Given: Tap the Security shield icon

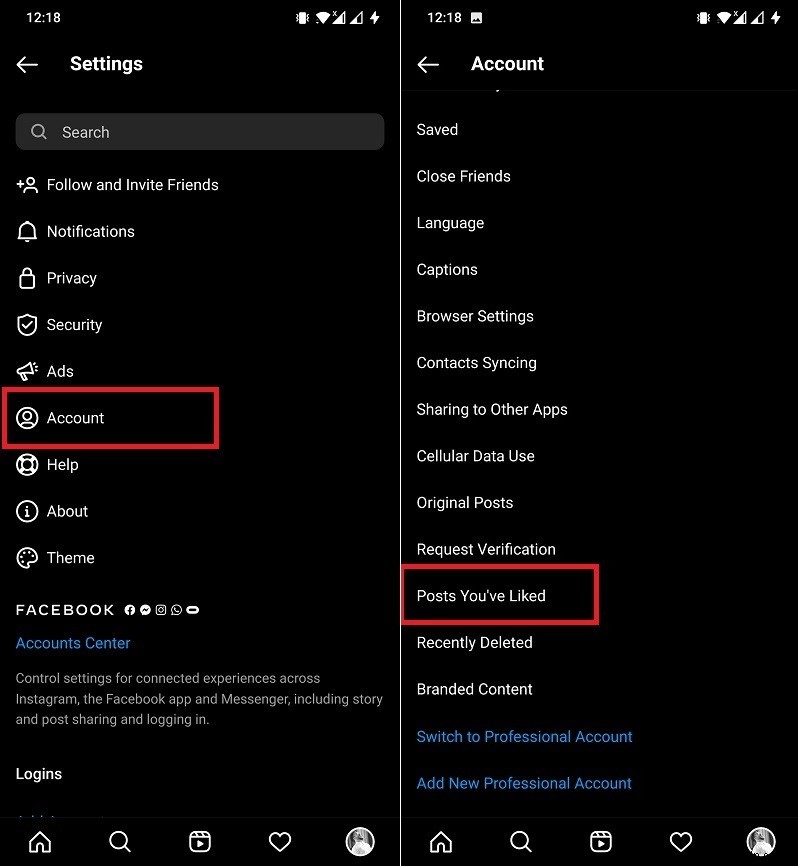Looking at the screenshot, I should pos(27,325).
